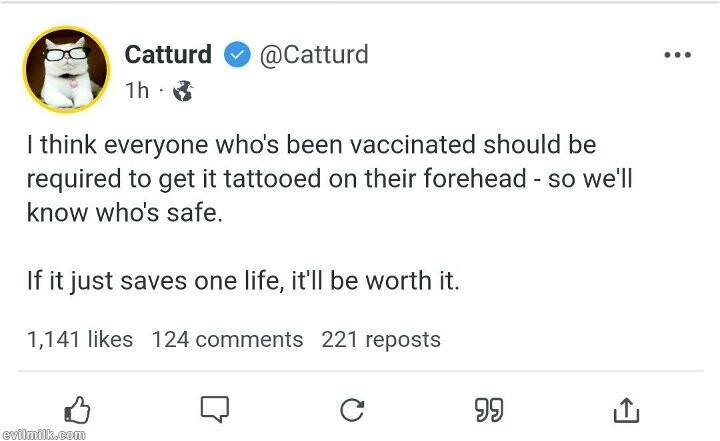Open Catturd's cat profile picture
The width and height of the screenshot is (720, 441).
coord(66,70)
